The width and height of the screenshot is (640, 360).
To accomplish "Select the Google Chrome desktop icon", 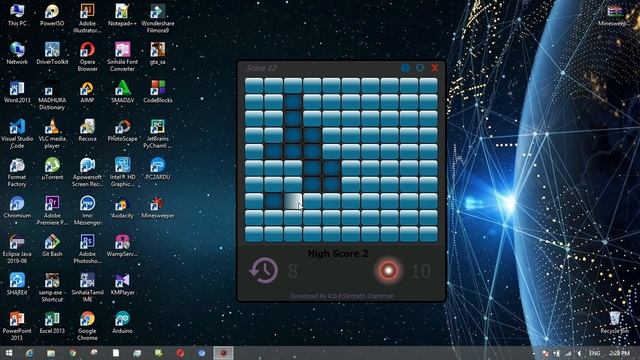I will (x=87, y=325).
